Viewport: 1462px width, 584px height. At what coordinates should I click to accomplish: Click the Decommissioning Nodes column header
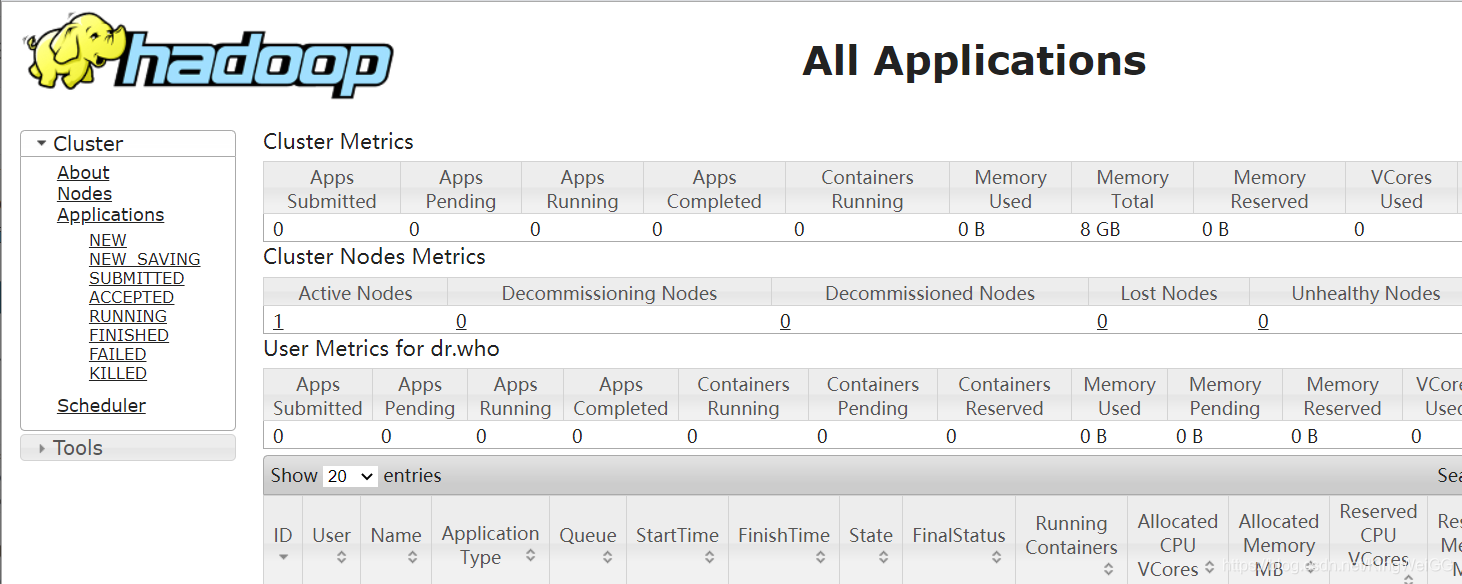click(609, 293)
